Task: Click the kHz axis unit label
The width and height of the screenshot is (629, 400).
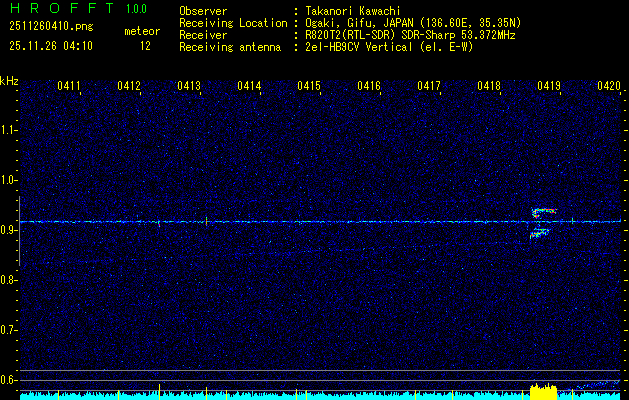Action: pos(9,80)
